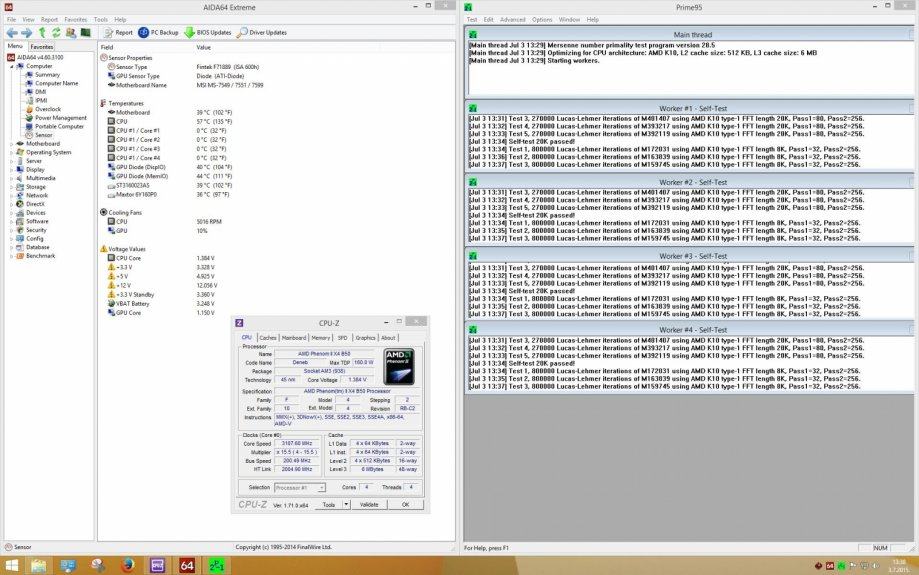919x575 pixels.
Task: Click the green up-level arrow in AIDA64
Action: tap(42, 33)
